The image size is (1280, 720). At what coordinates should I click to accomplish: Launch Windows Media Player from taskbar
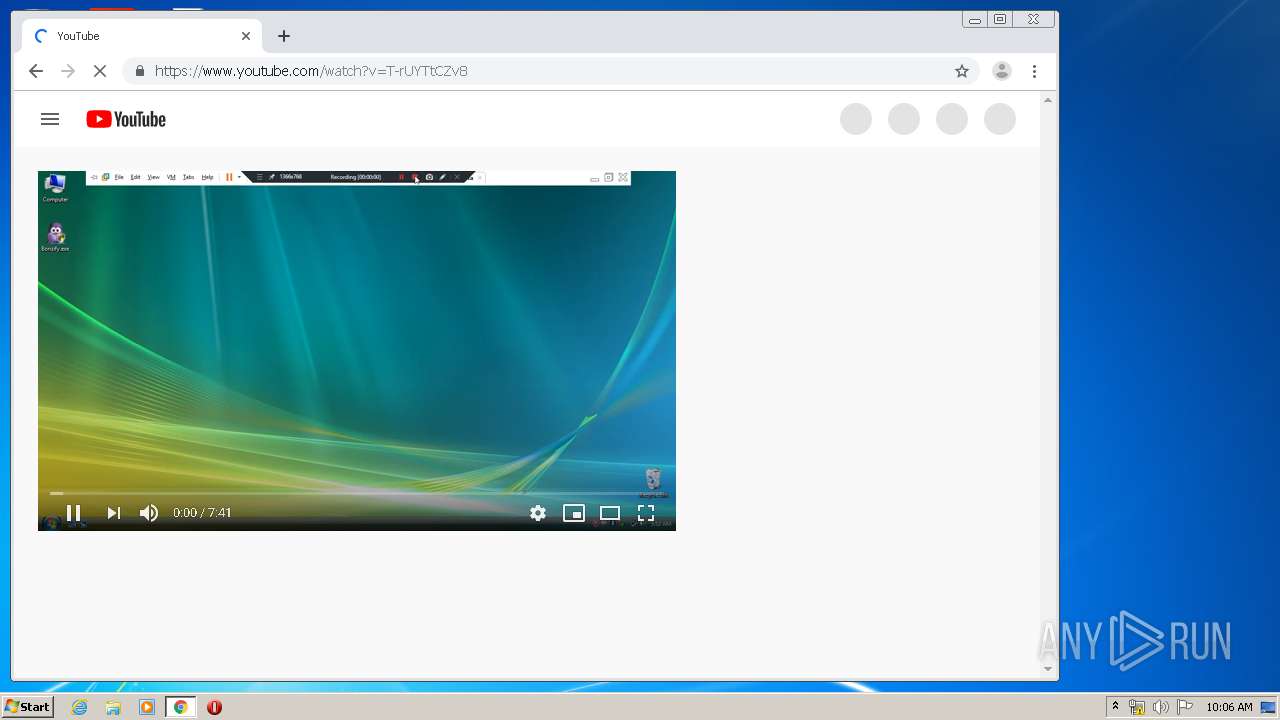pyautogui.click(x=147, y=707)
